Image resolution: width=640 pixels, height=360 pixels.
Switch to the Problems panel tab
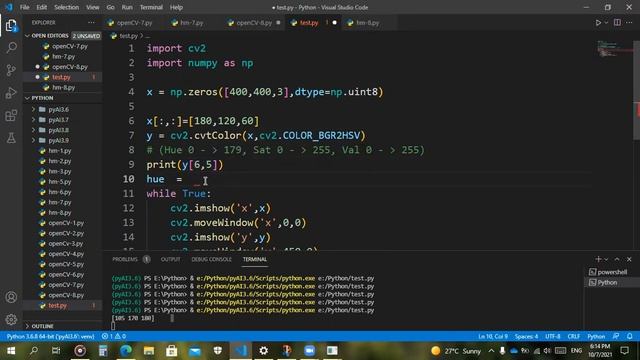125,259
